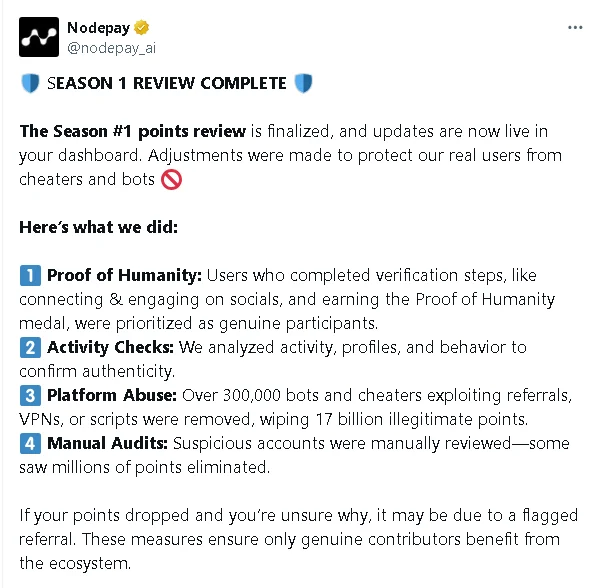Click 'The Season #1 points review' bold text
599x588 pixels.
click(x=133, y=131)
